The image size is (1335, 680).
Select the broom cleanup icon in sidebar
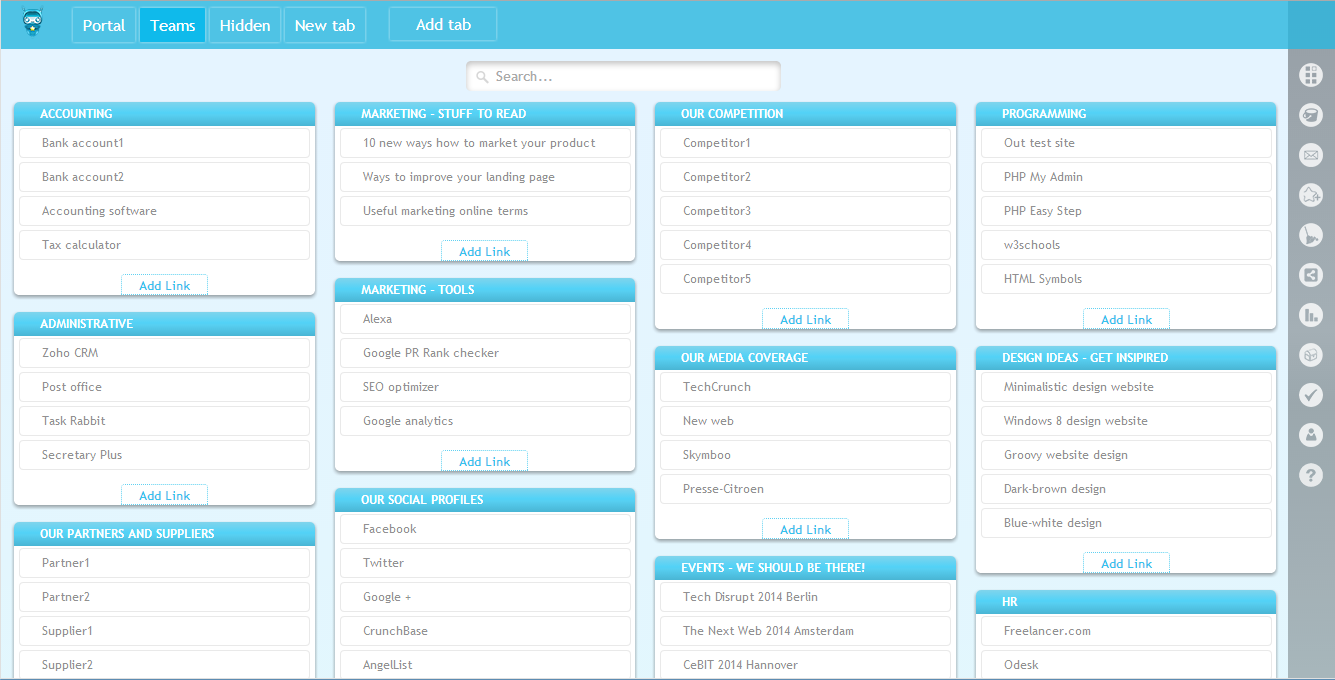[1310, 235]
